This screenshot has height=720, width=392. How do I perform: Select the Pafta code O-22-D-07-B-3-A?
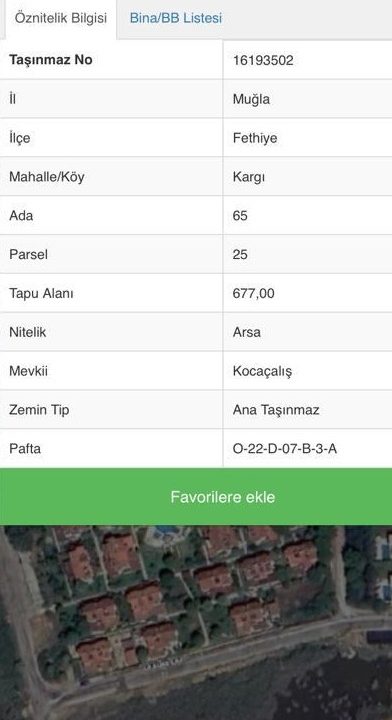(285, 449)
